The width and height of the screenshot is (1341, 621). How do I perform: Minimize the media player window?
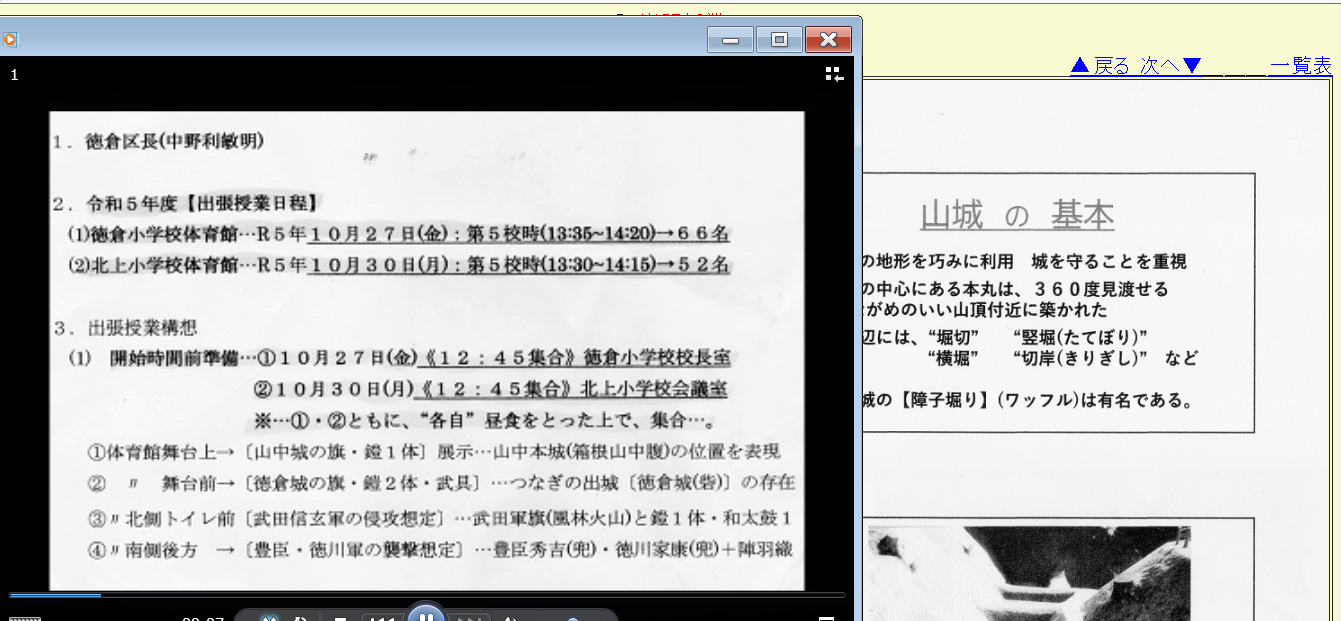click(x=730, y=40)
